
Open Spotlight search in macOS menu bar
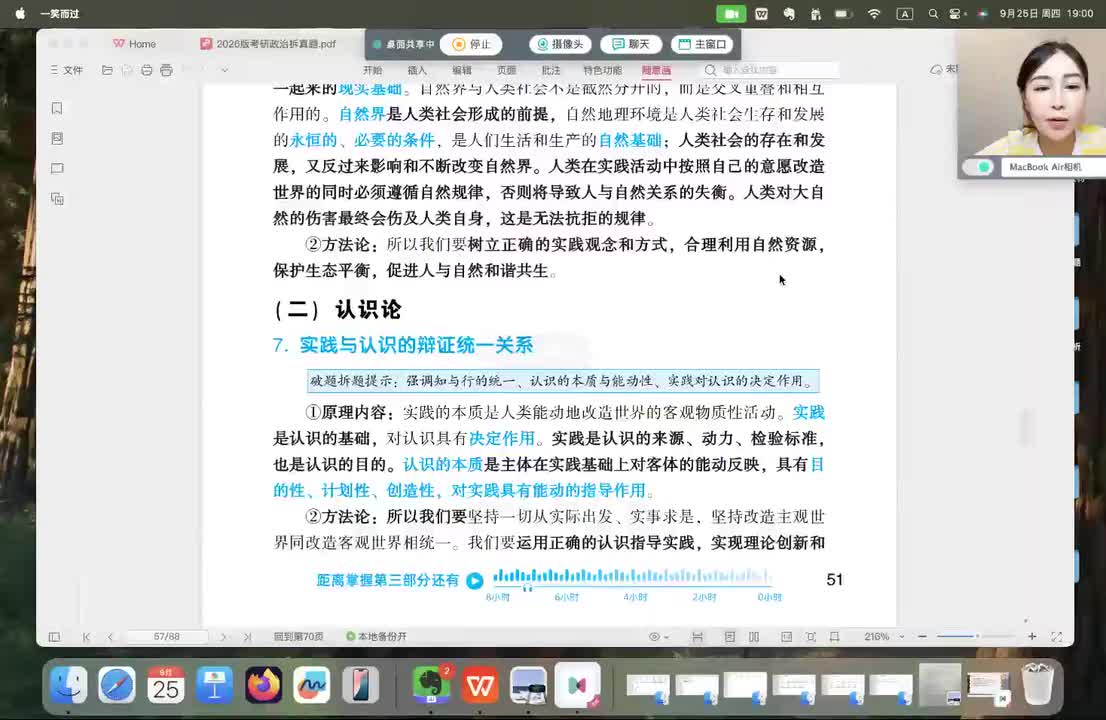click(933, 13)
